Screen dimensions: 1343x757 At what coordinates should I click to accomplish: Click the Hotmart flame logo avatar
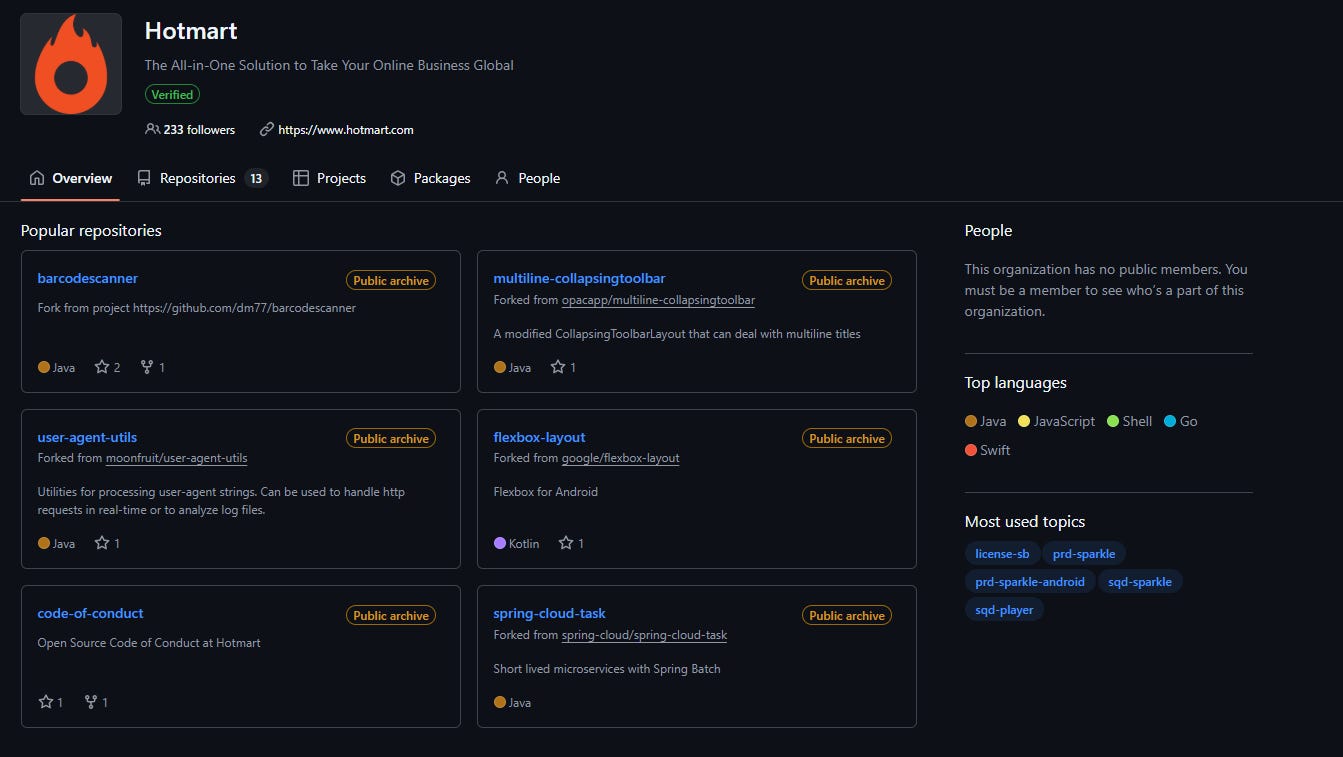71,64
